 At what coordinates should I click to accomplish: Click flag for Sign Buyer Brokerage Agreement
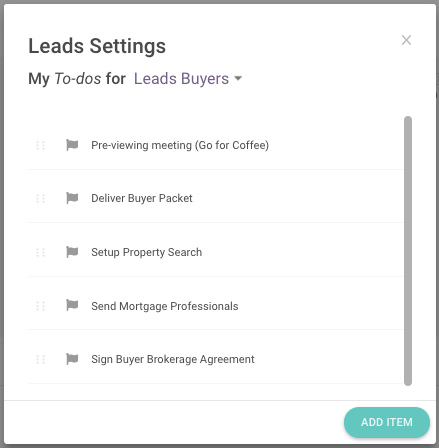pos(72,359)
